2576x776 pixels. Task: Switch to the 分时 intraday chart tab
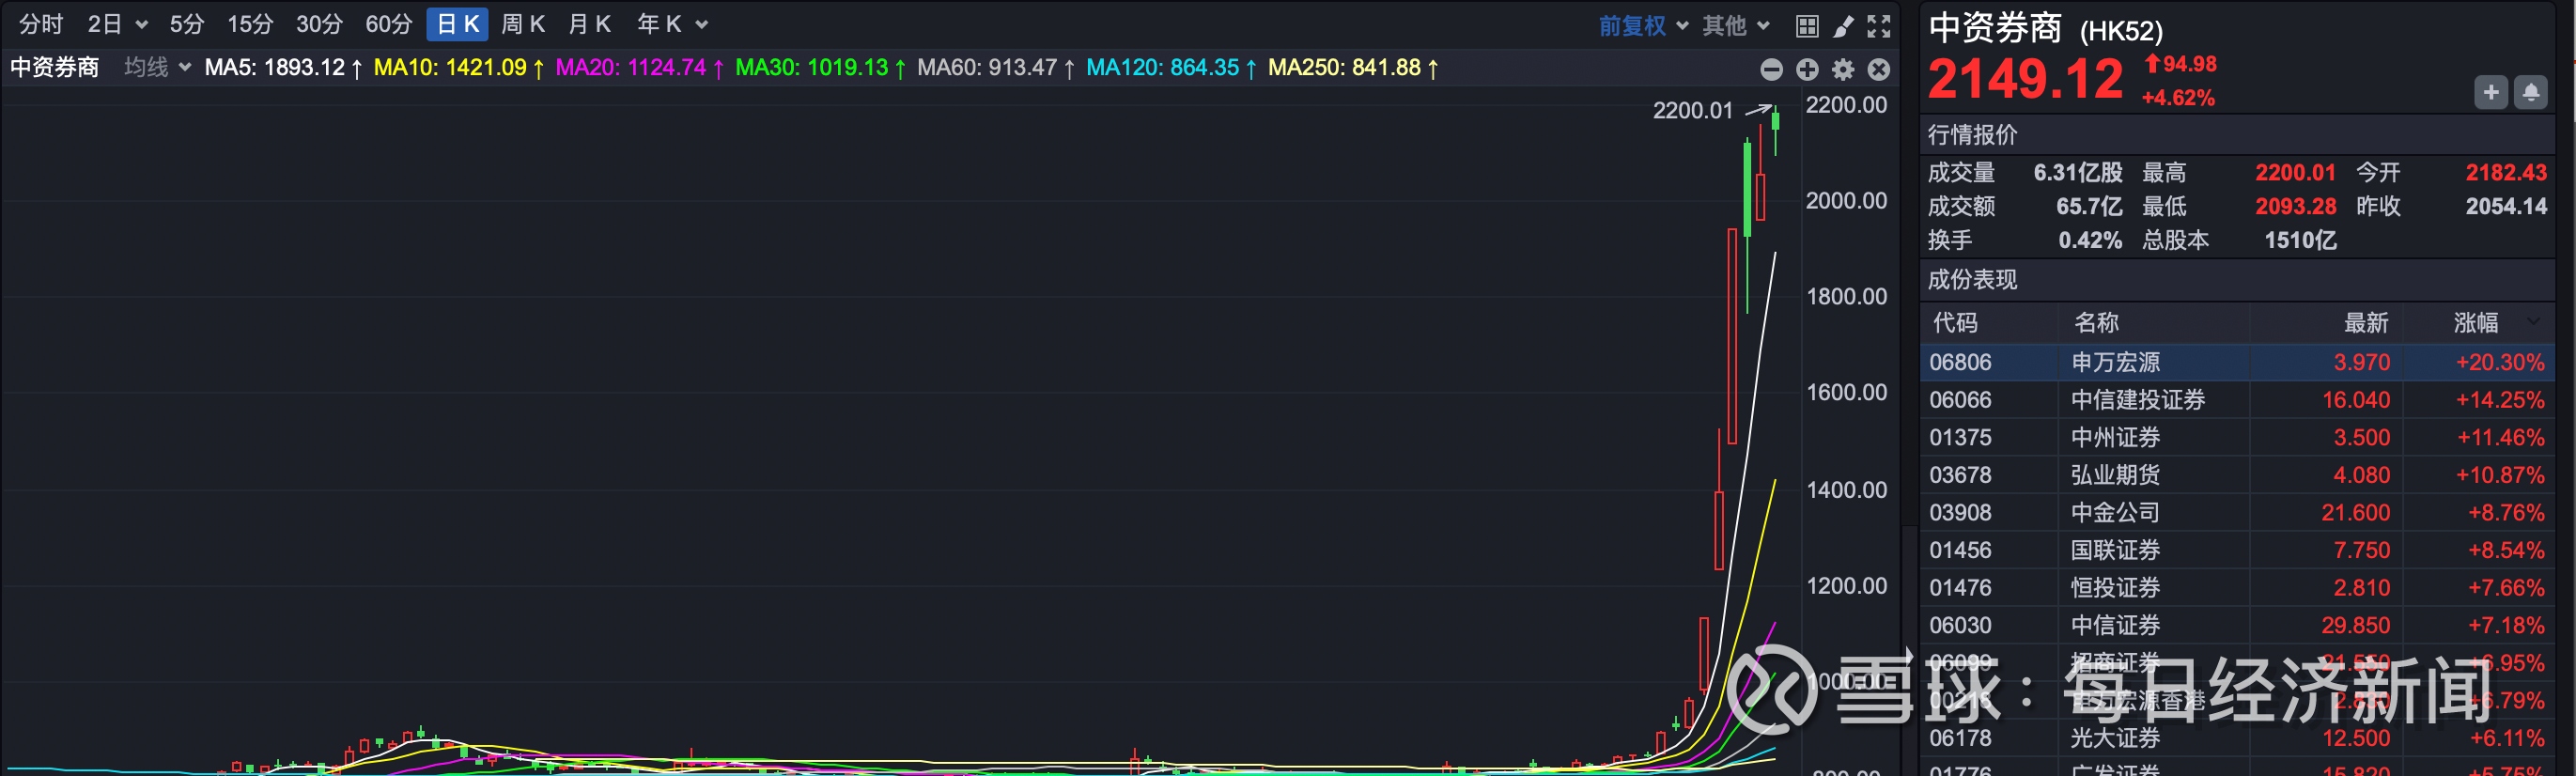pos(41,24)
